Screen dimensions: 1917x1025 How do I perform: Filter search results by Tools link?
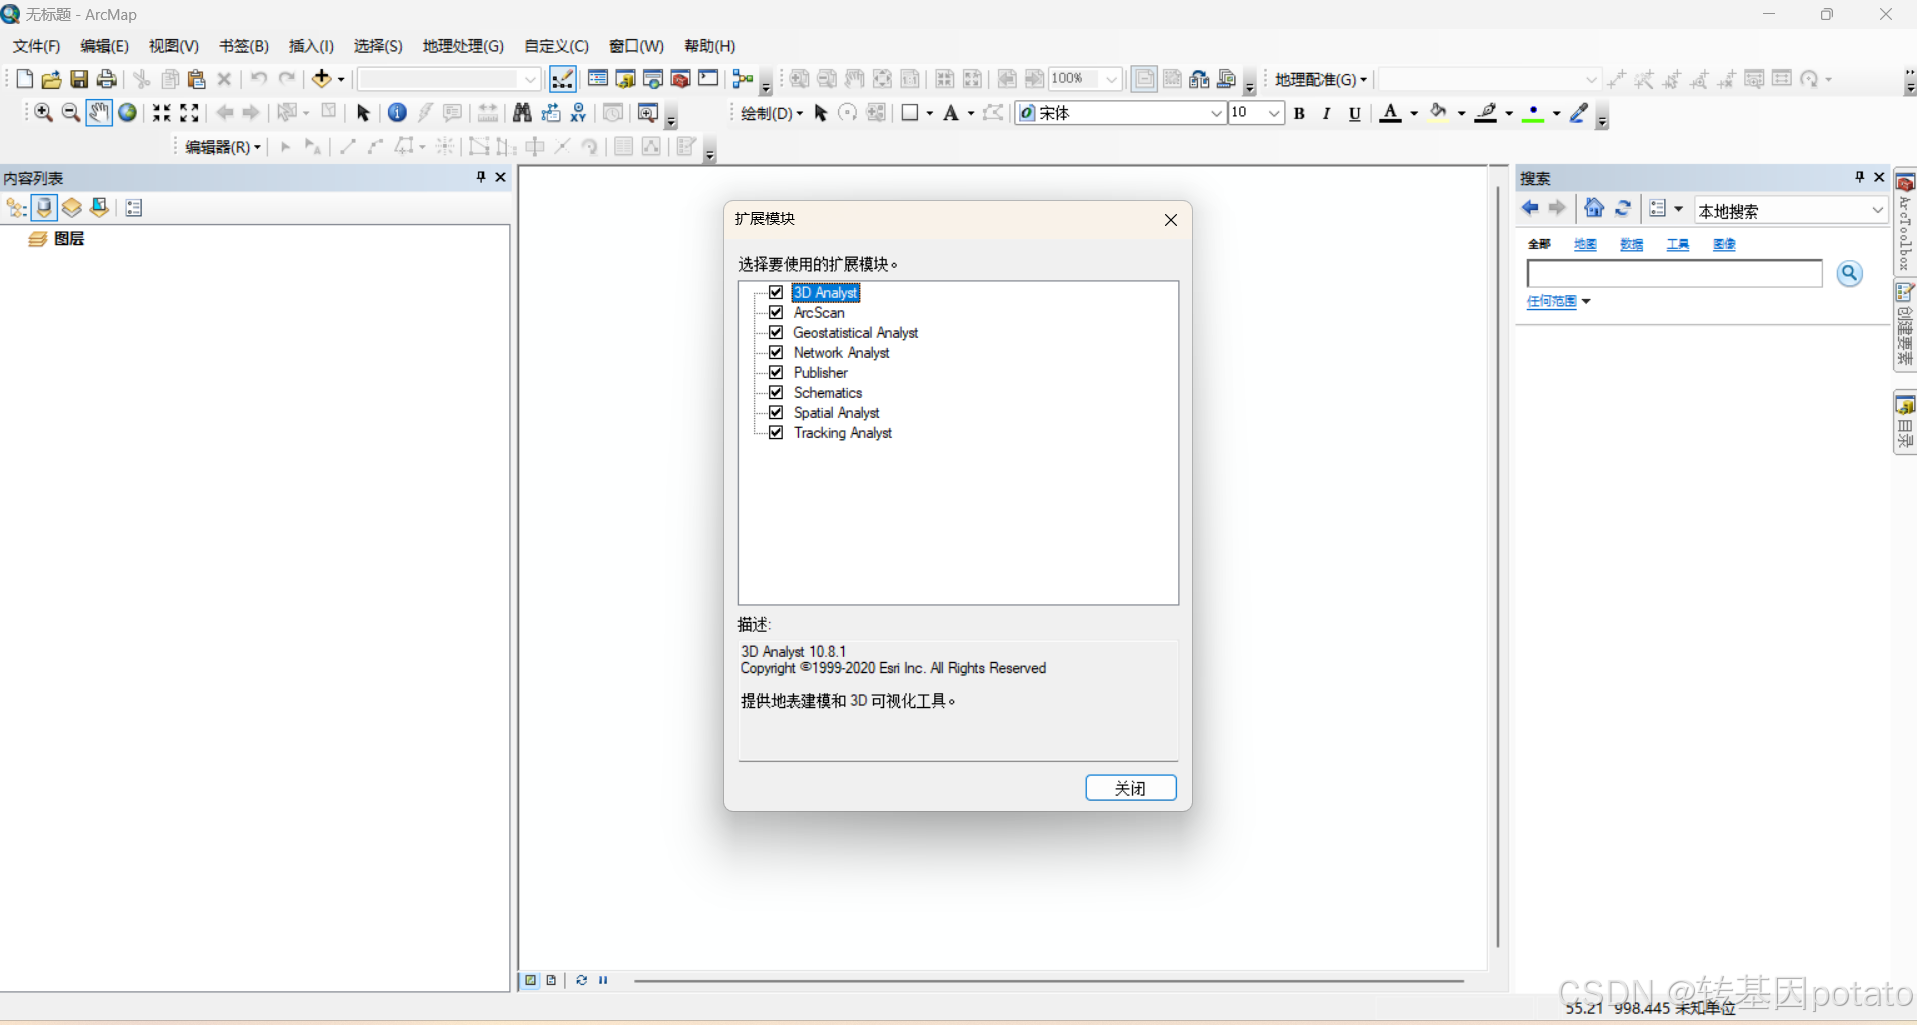[1677, 244]
